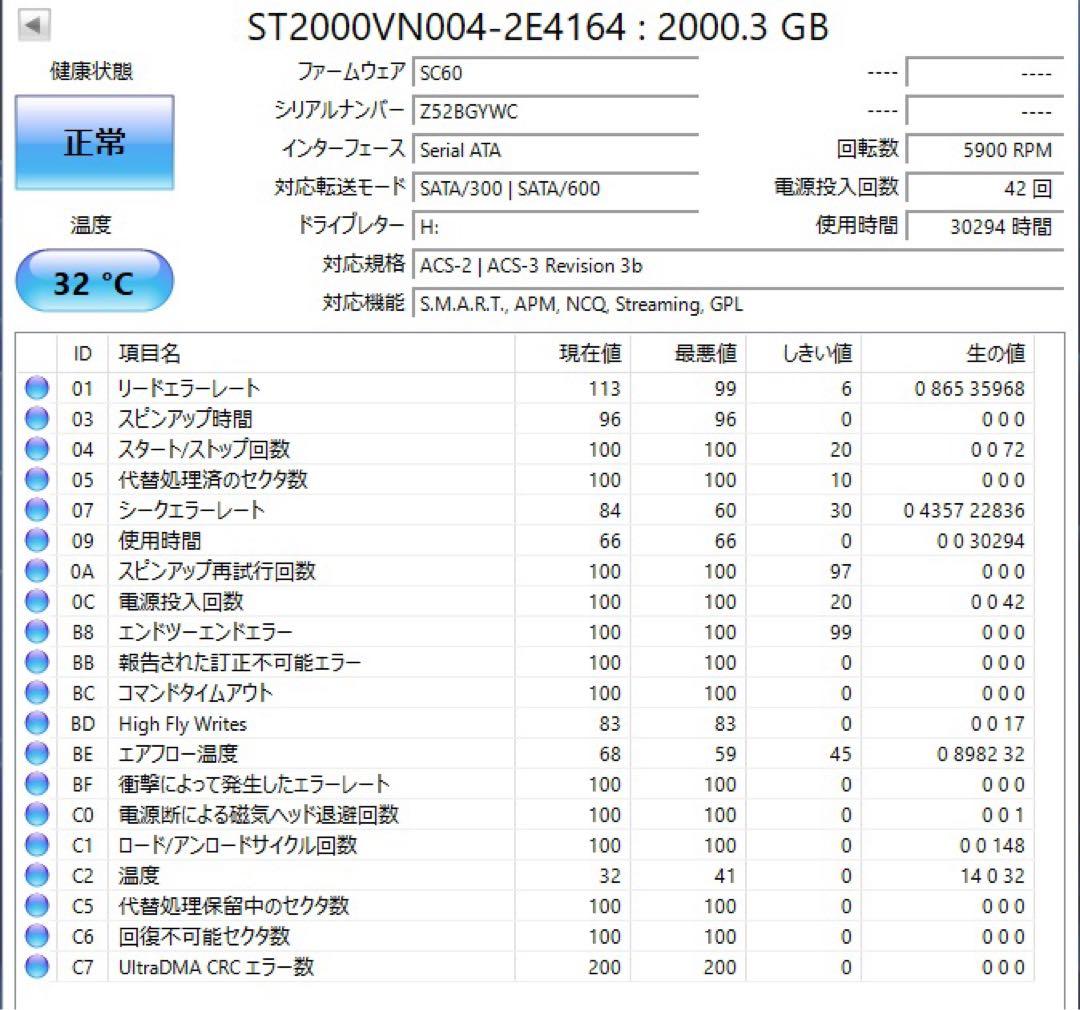
Task: Select status icon of row BE エアフロー温度
Action: click(x=37, y=753)
